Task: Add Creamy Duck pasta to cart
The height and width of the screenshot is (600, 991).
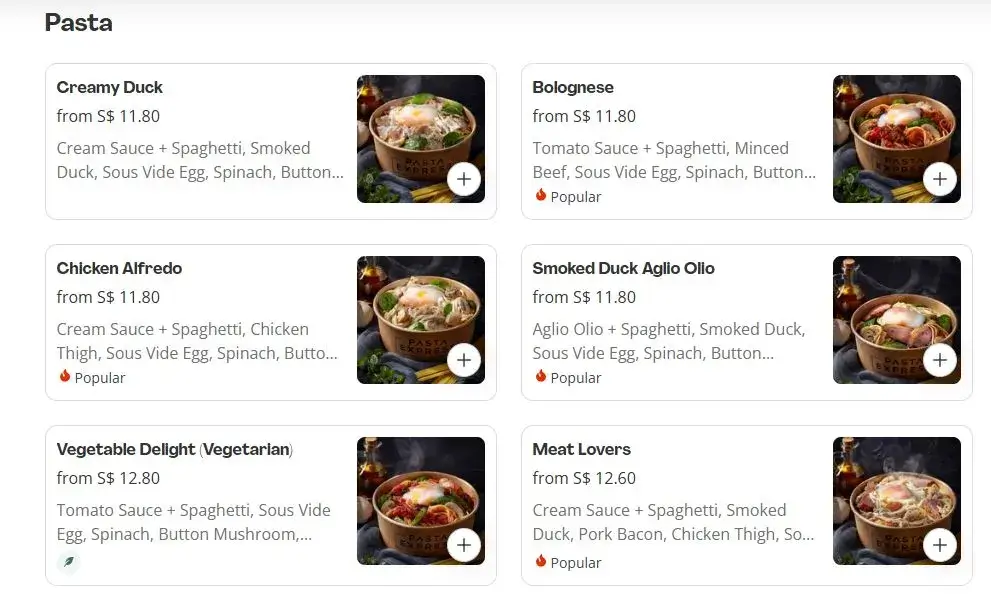Action: [464, 180]
